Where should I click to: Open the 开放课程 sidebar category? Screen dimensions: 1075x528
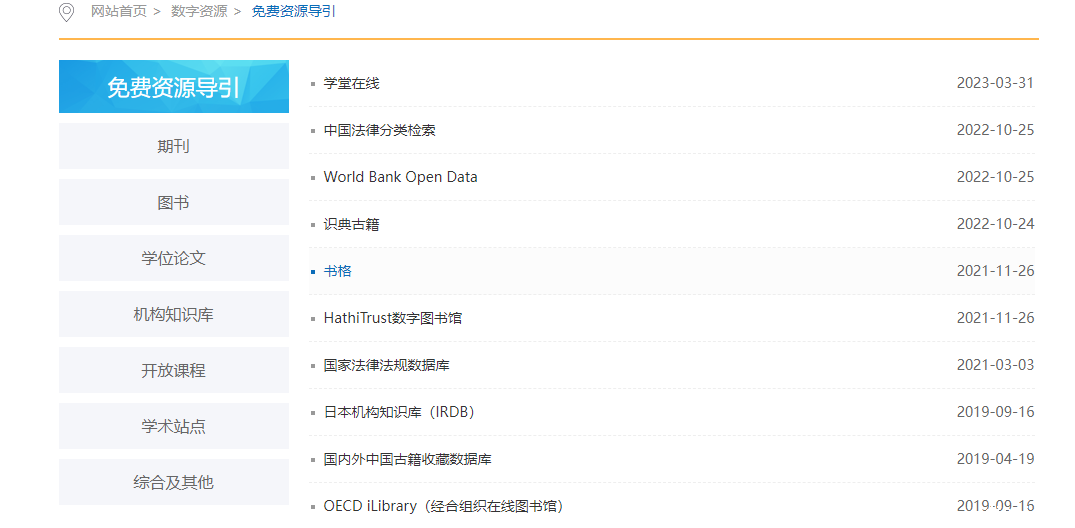[173, 370]
